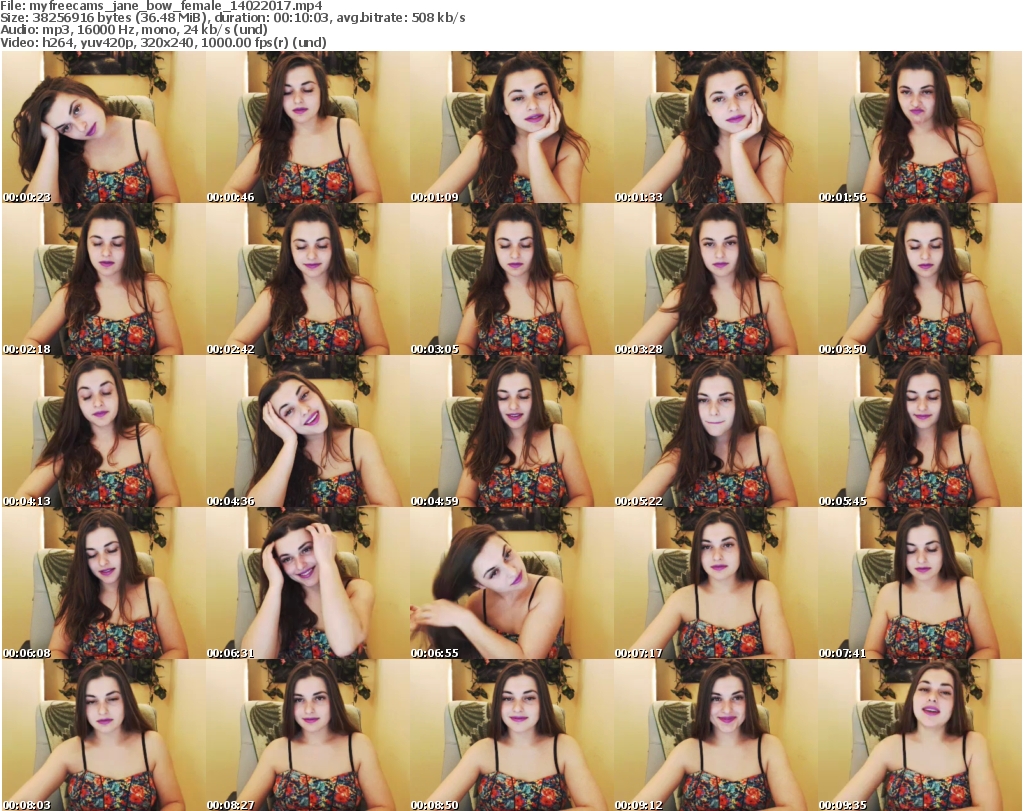The image size is (1024, 811).
Task: Choose the frame marked 00:02:42
Action: 308,279
